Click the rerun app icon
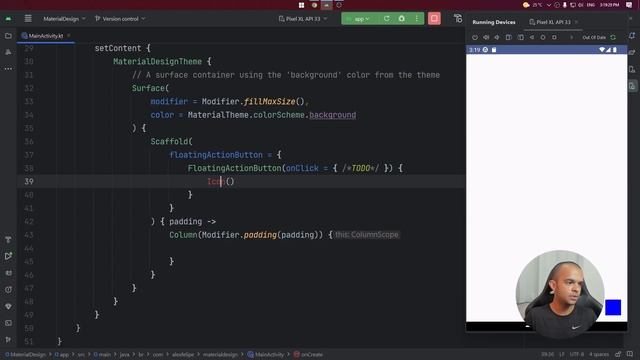Image resolution: width=640 pixels, height=360 pixels. pyautogui.click(x=387, y=18)
